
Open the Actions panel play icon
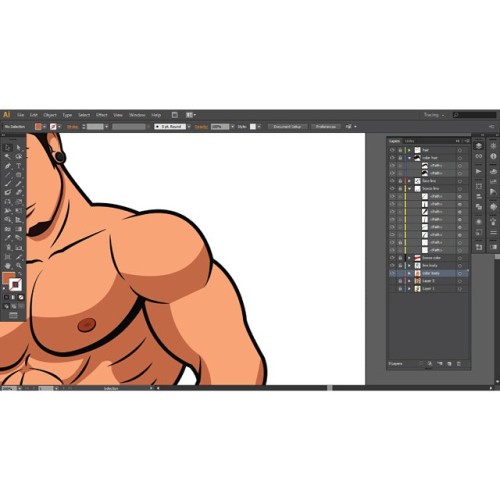pyautogui.click(x=479, y=171)
